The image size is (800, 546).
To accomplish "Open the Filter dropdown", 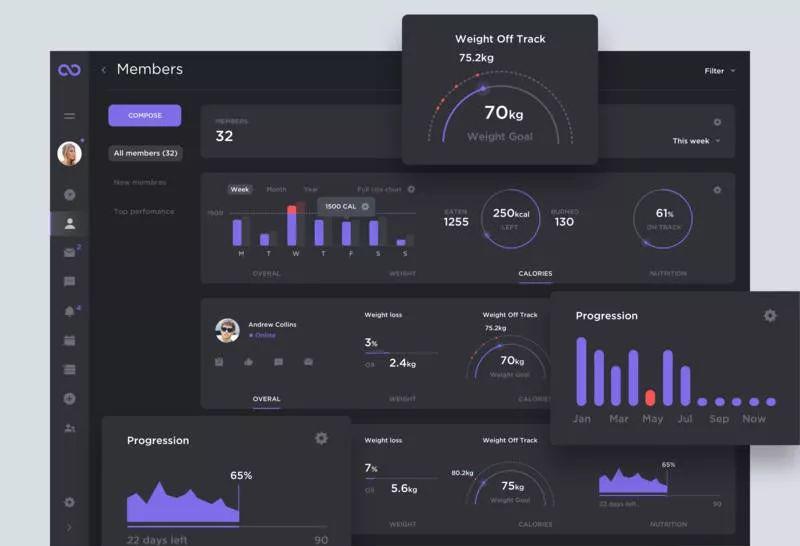I will point(719,71).
